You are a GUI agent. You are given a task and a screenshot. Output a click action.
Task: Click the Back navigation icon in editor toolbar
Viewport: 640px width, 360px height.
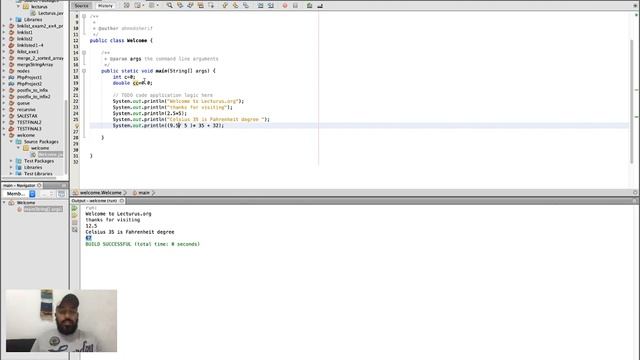pyautogui.click(x=137, y=6)
